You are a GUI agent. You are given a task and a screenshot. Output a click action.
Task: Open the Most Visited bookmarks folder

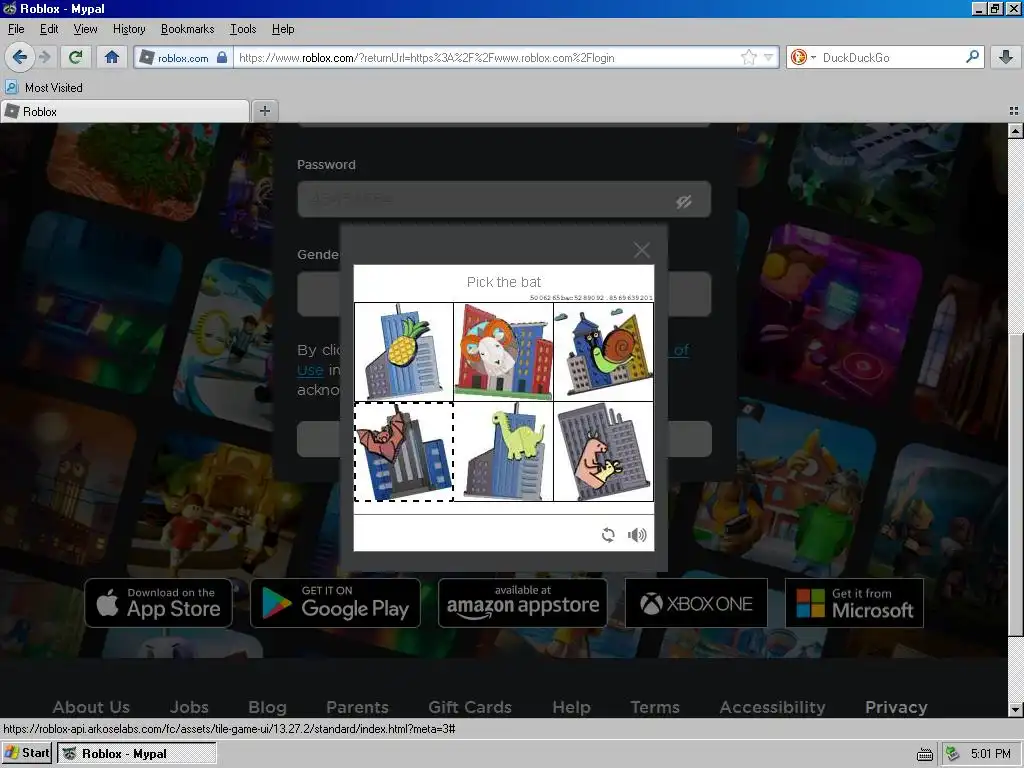pyautogui.click(x=44, y=88)
